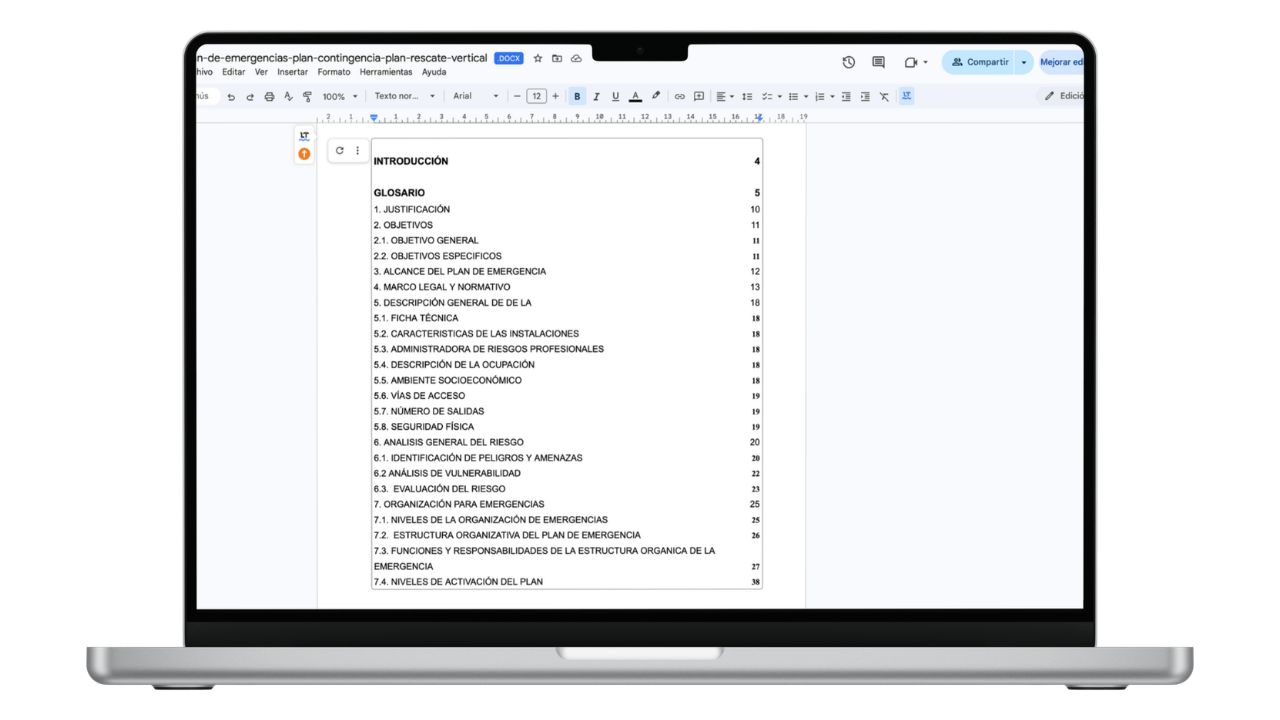Viewport: 1280px width, 720px height.
Task: Click the font size field
Action: [536, 97]
